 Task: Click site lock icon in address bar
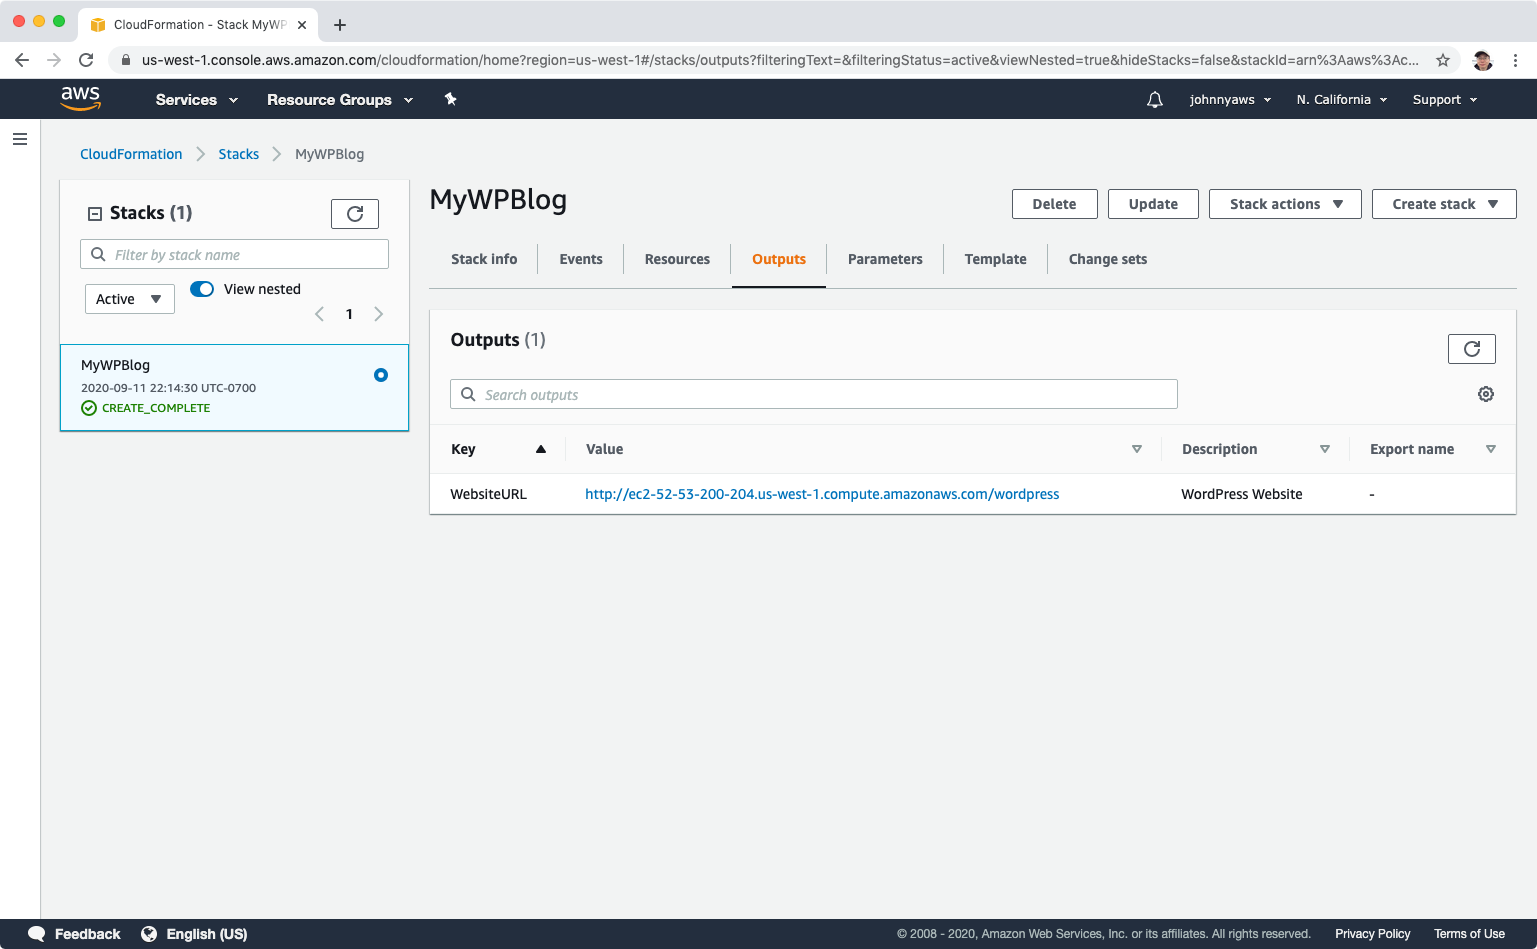coord(125,60)
